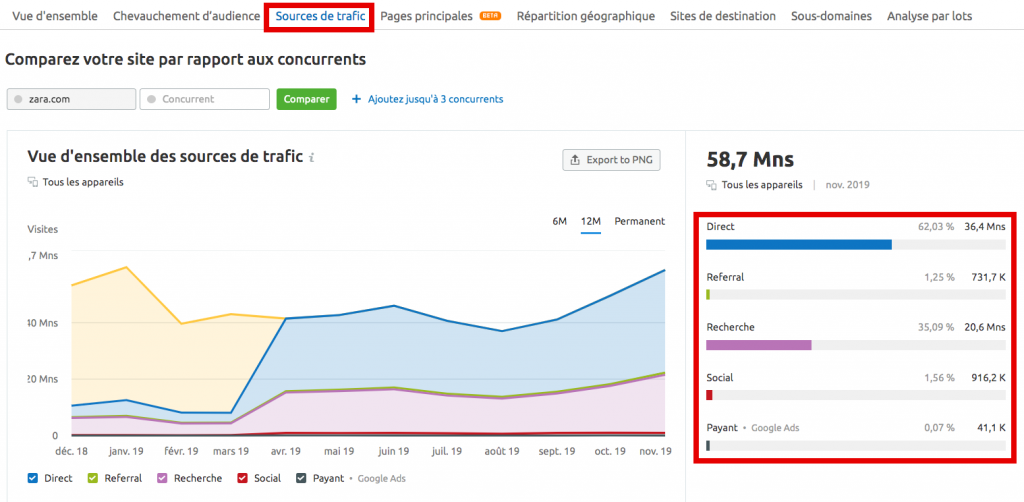Click the 62,03 % Direct percentage
Viewport: 1024px width, 502px height.
point(935,227)
